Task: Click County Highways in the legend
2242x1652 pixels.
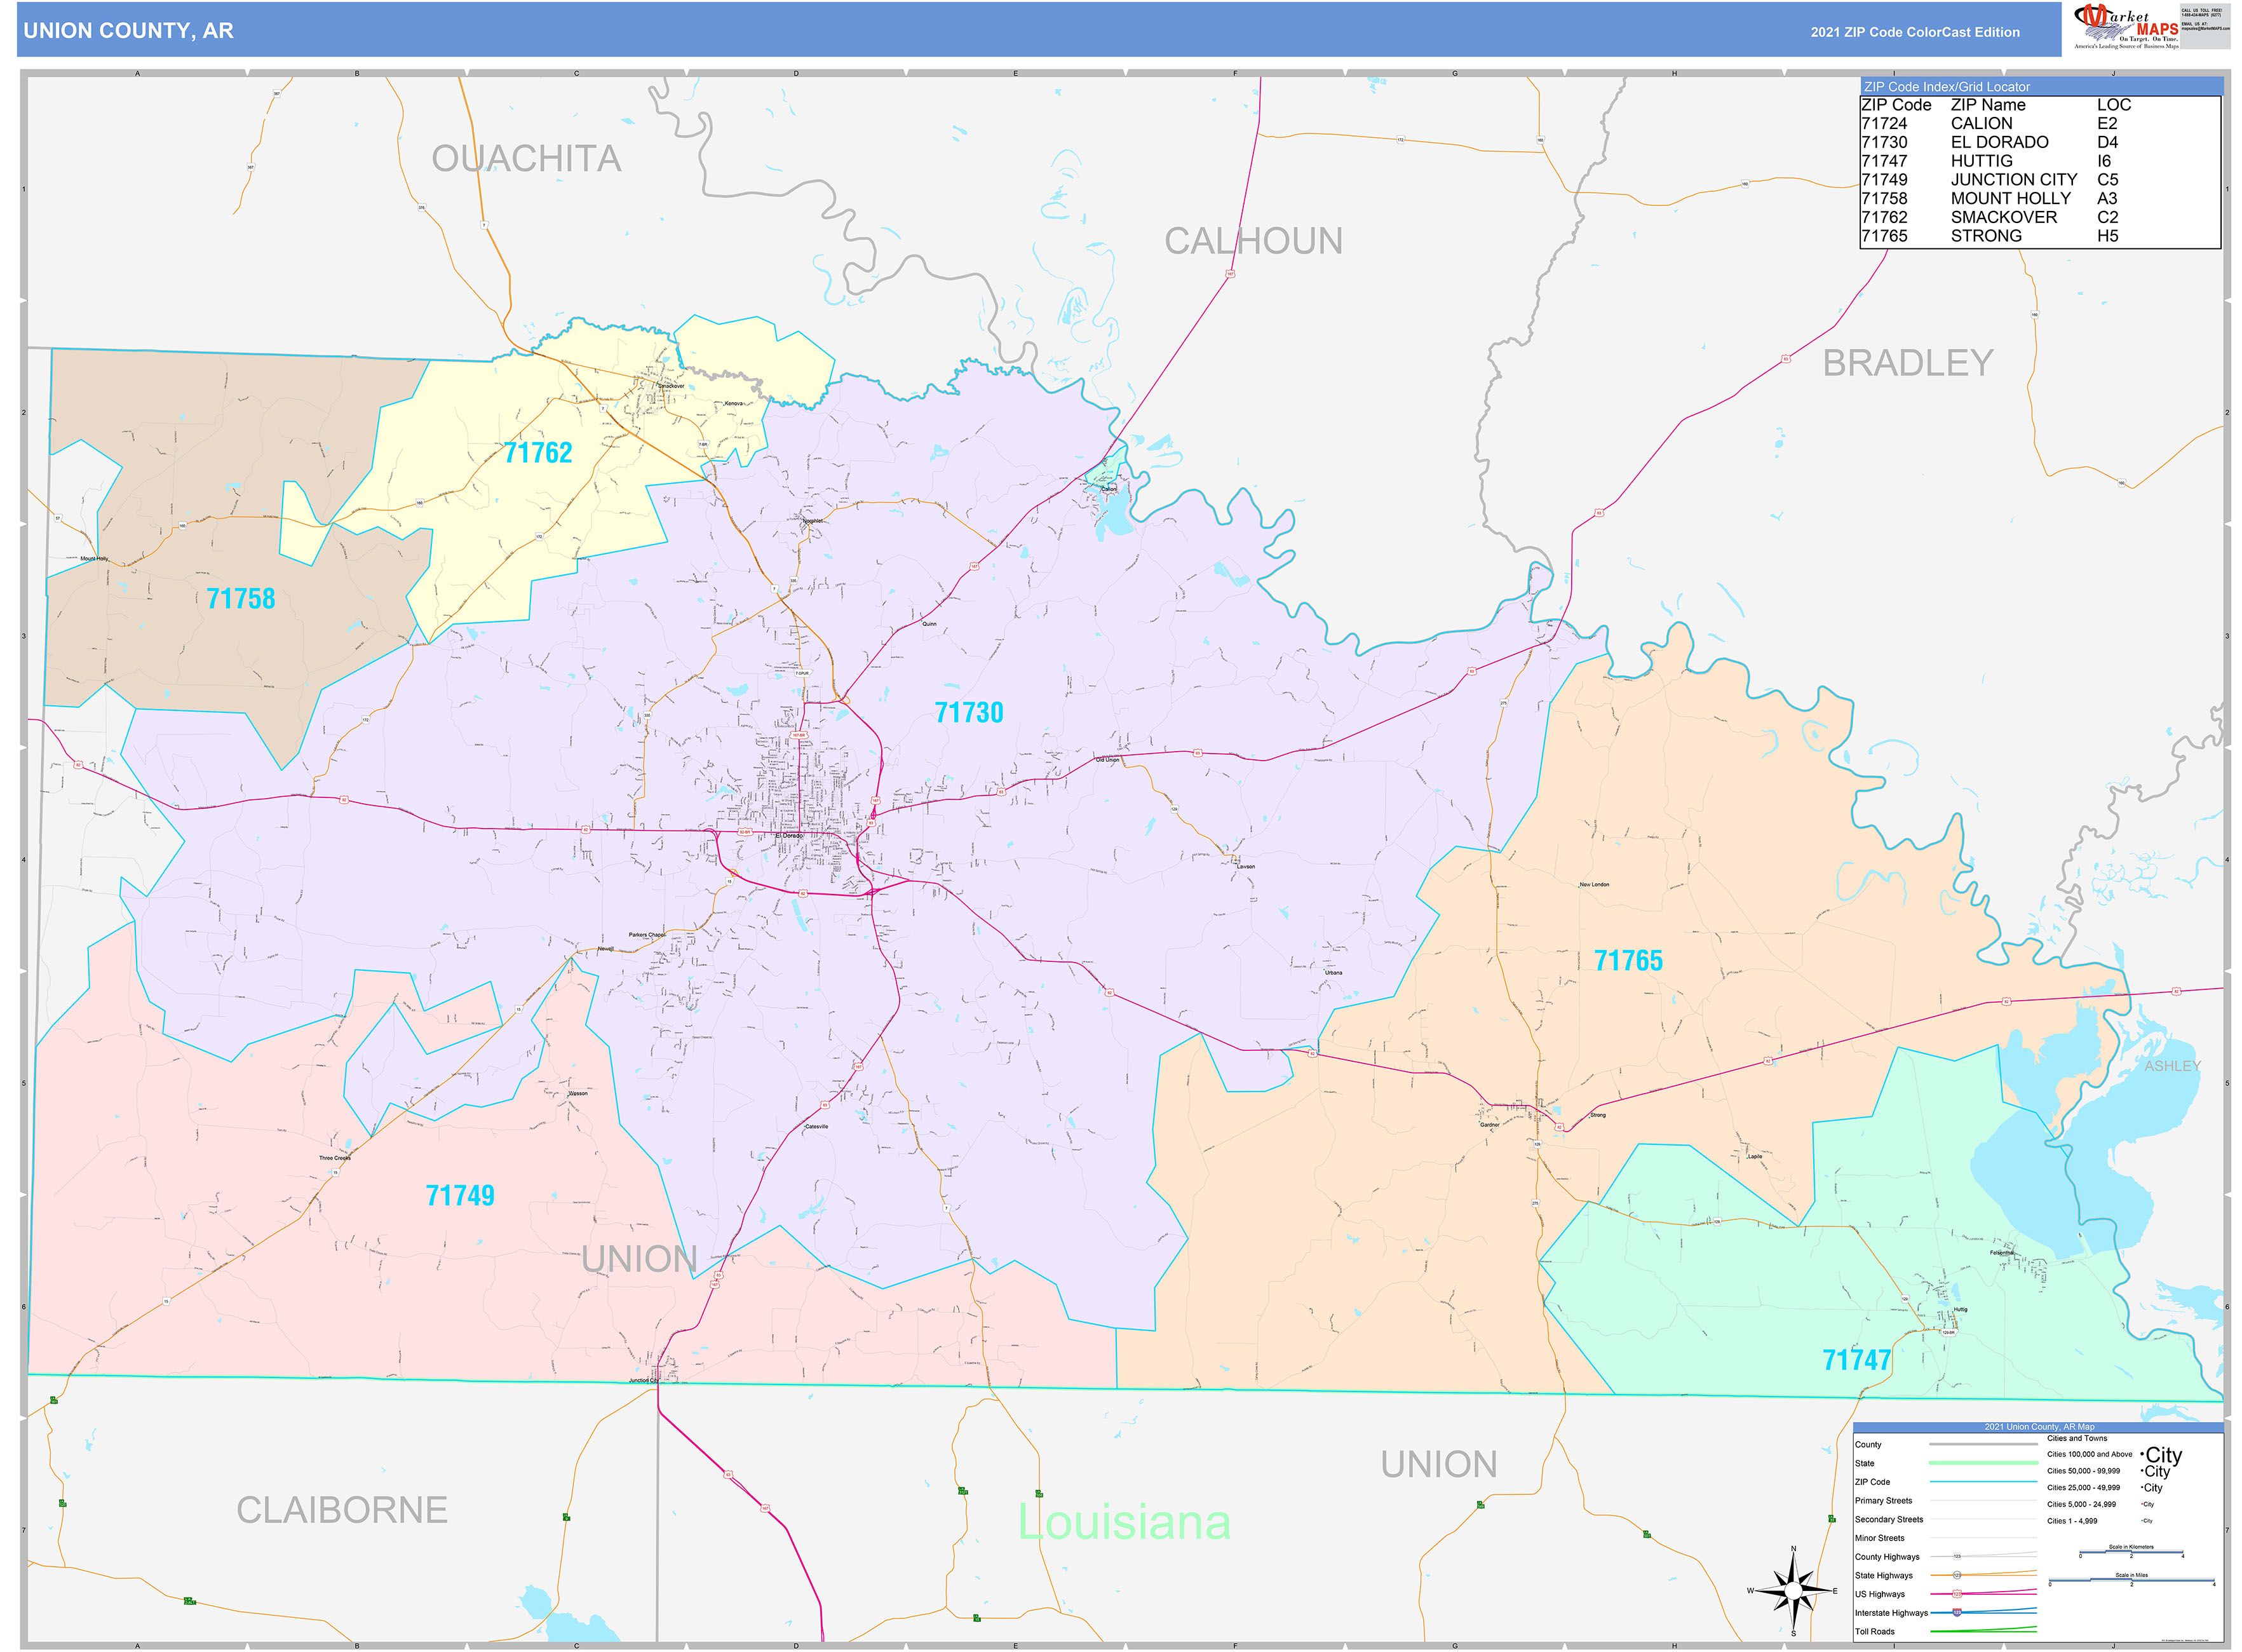Action: point(1887,1557)
